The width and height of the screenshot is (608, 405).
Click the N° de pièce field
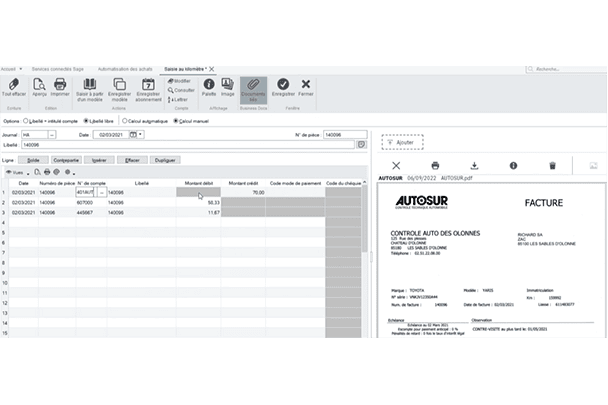pyautogui.click(x=345, y=135)
